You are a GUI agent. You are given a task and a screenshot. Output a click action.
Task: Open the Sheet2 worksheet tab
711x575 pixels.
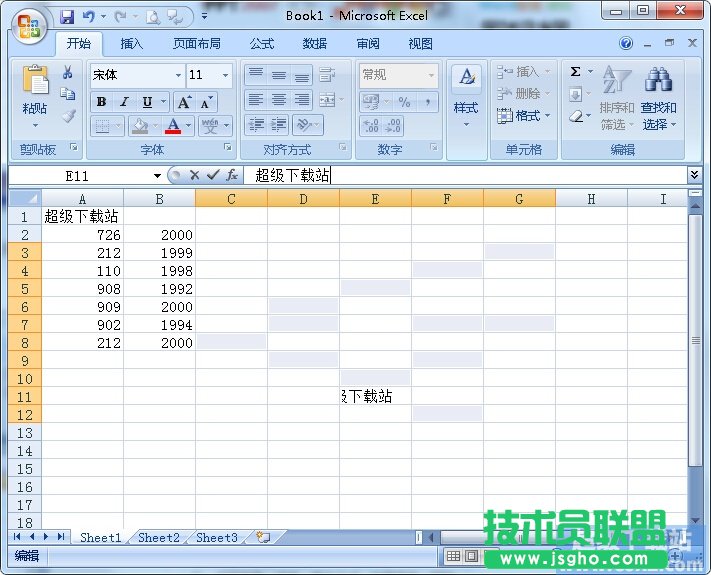(x=159, y=537)
